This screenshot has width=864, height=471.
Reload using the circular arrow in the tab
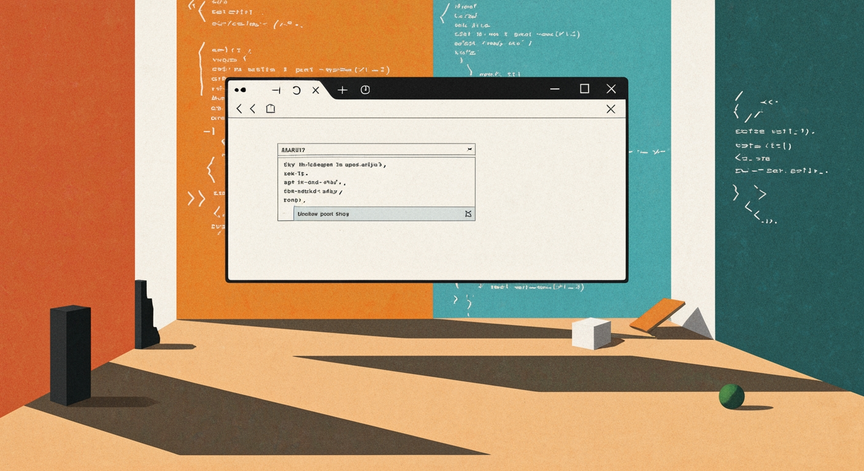point(296,90)
